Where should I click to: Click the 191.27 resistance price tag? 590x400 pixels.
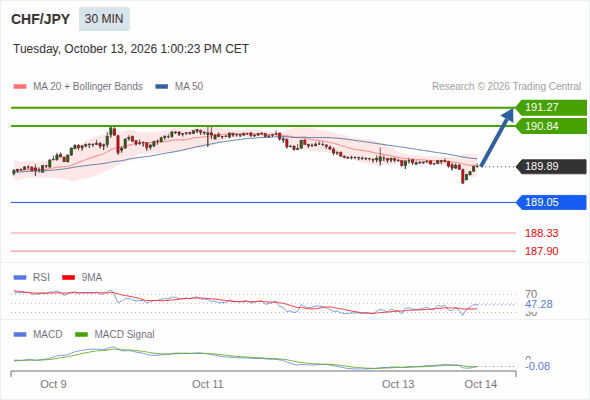[551, 108]
